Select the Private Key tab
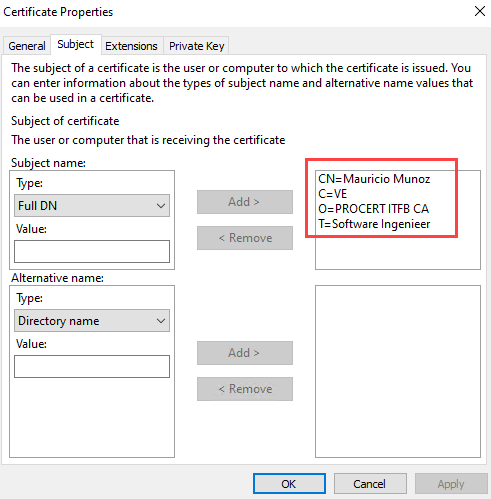 point(196,46)
